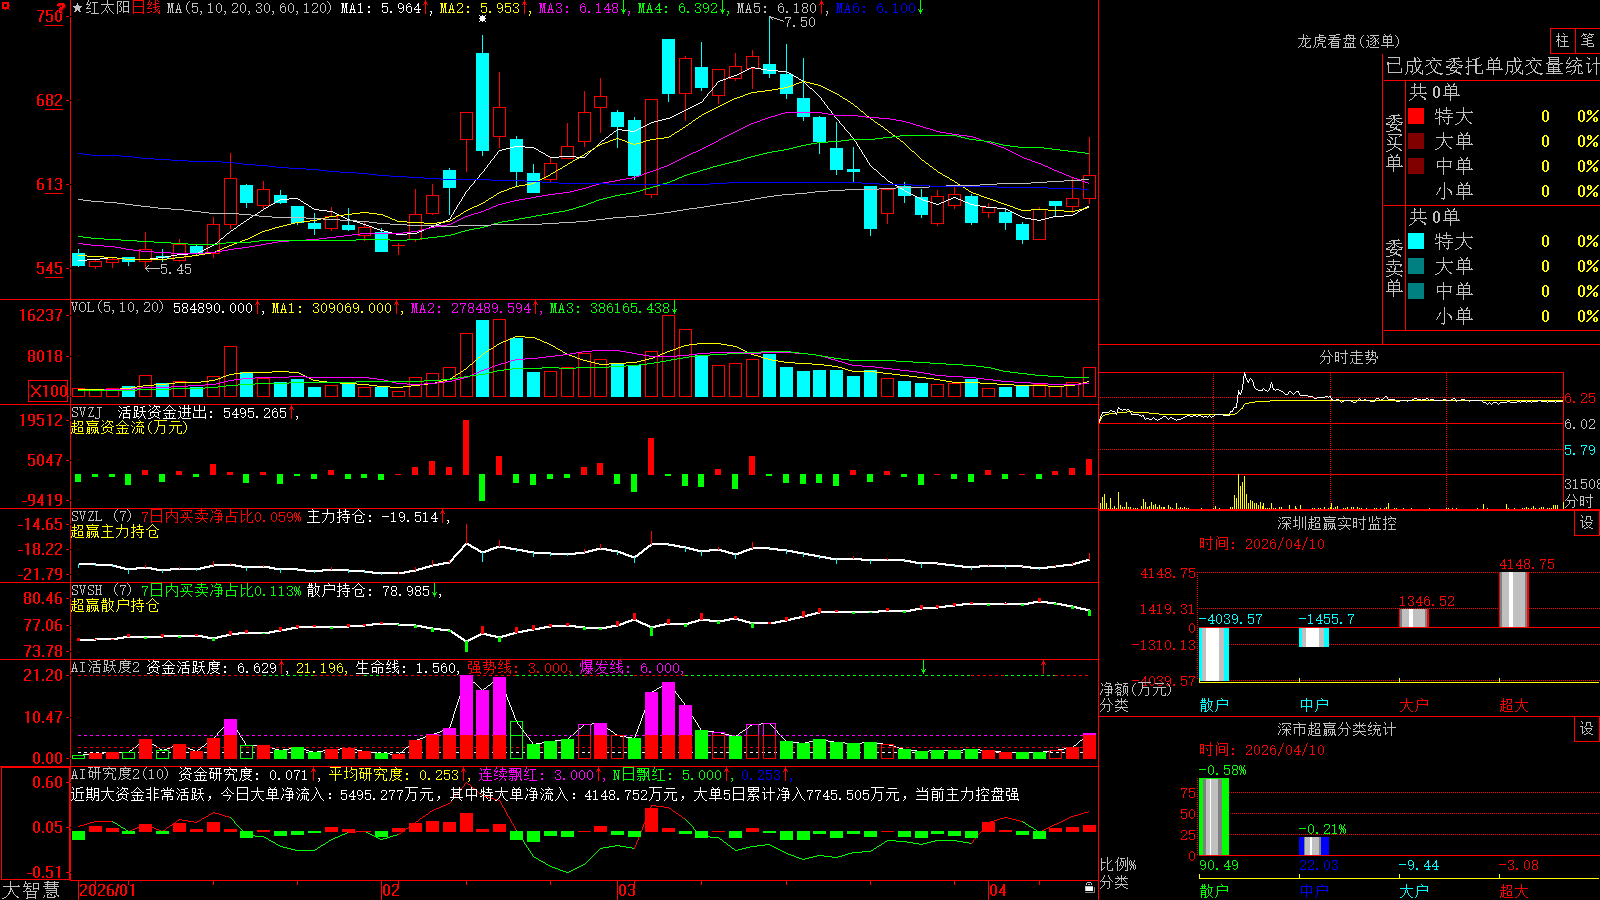Click the red 特大 buy-order color swatch
This screenshot has height=900, width=1600.
tap(1416, 116)
